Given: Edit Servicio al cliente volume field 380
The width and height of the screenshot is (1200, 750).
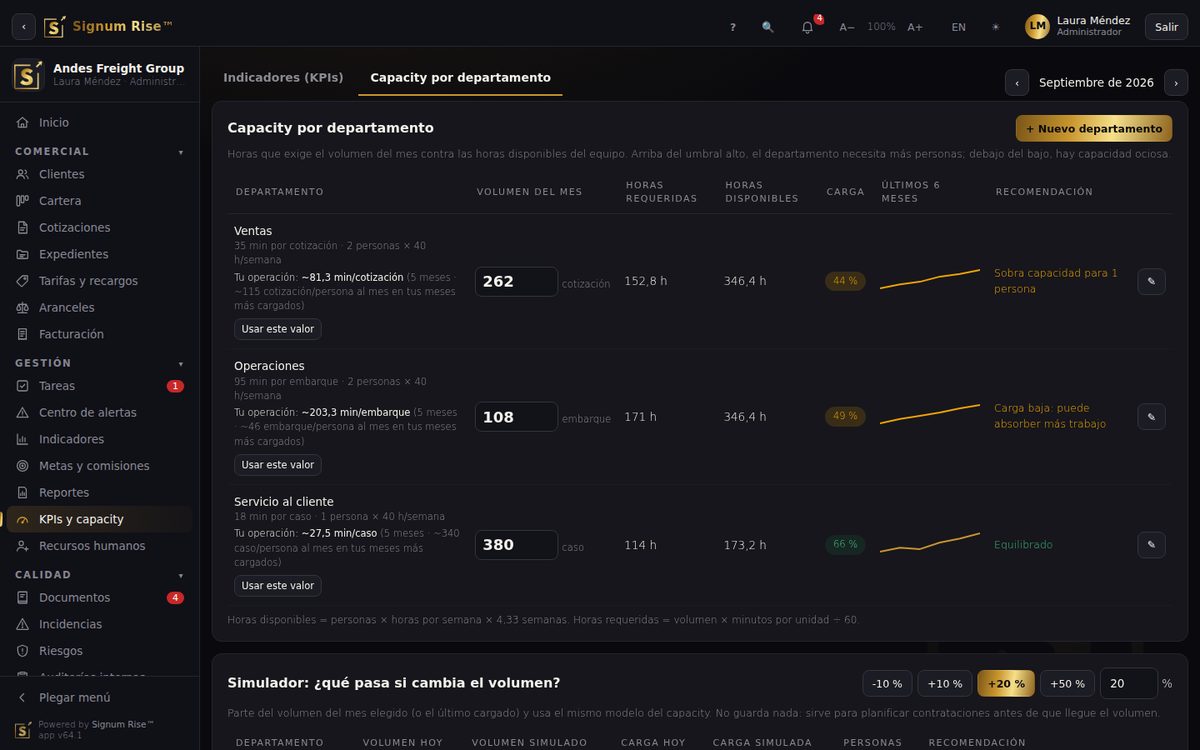Looking at the screenshot, I should (x=516, y=545).
